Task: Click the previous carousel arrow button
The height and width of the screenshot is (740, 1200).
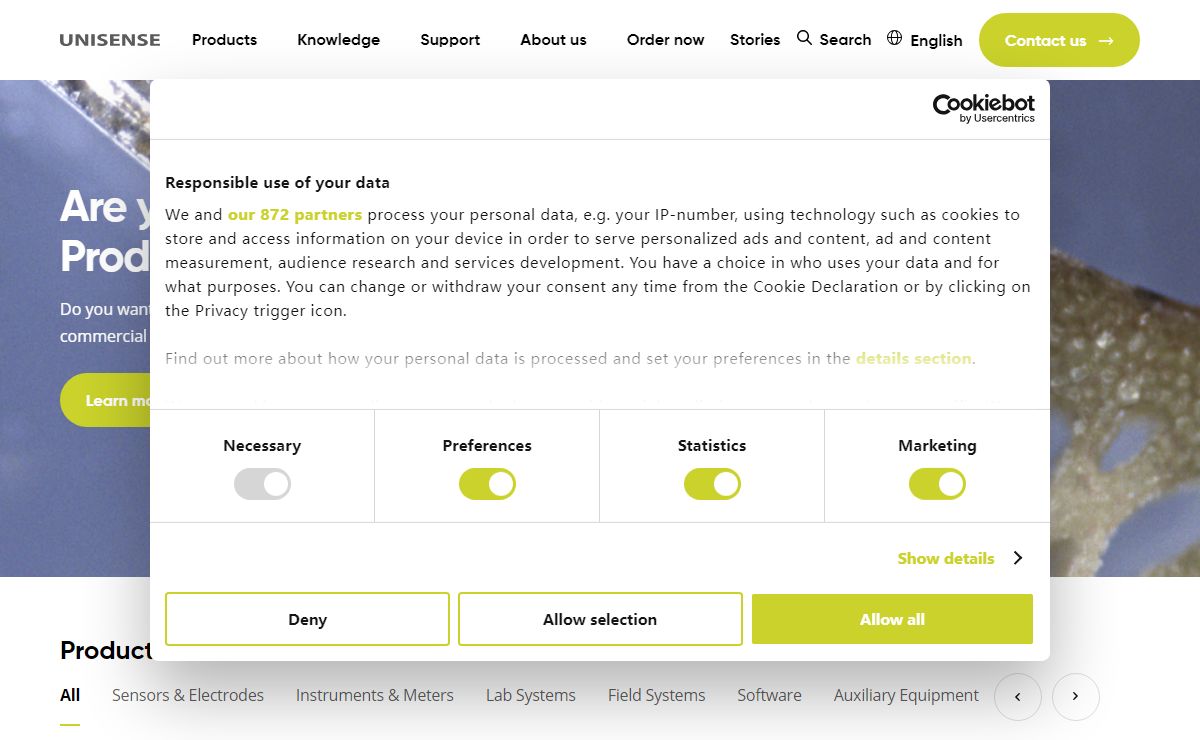Action: [1018, 697]
